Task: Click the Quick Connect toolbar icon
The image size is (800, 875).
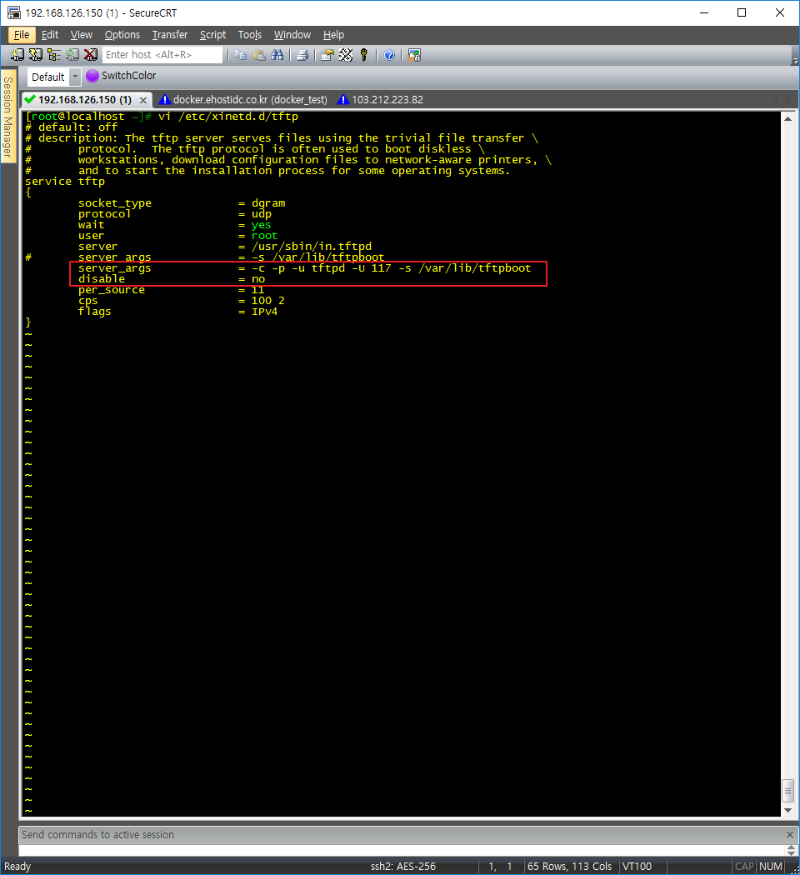Action: tap(35, 55)
